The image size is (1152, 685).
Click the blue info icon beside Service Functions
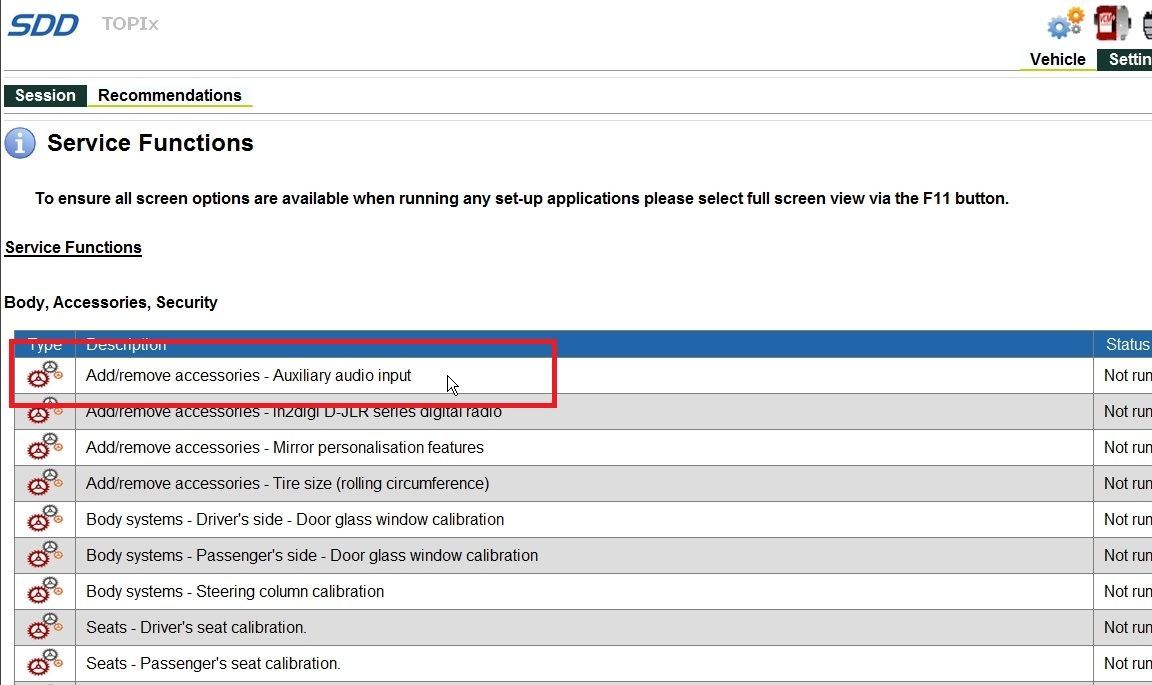pos(20,143)
